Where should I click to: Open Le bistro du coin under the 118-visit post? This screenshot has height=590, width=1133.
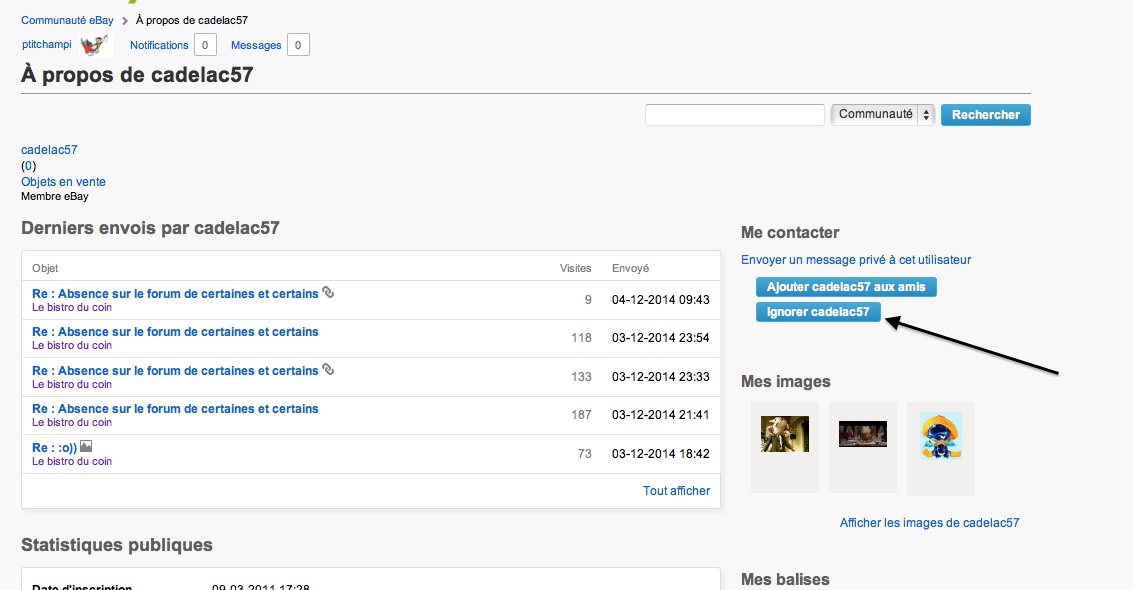click(x=72, y=345)
